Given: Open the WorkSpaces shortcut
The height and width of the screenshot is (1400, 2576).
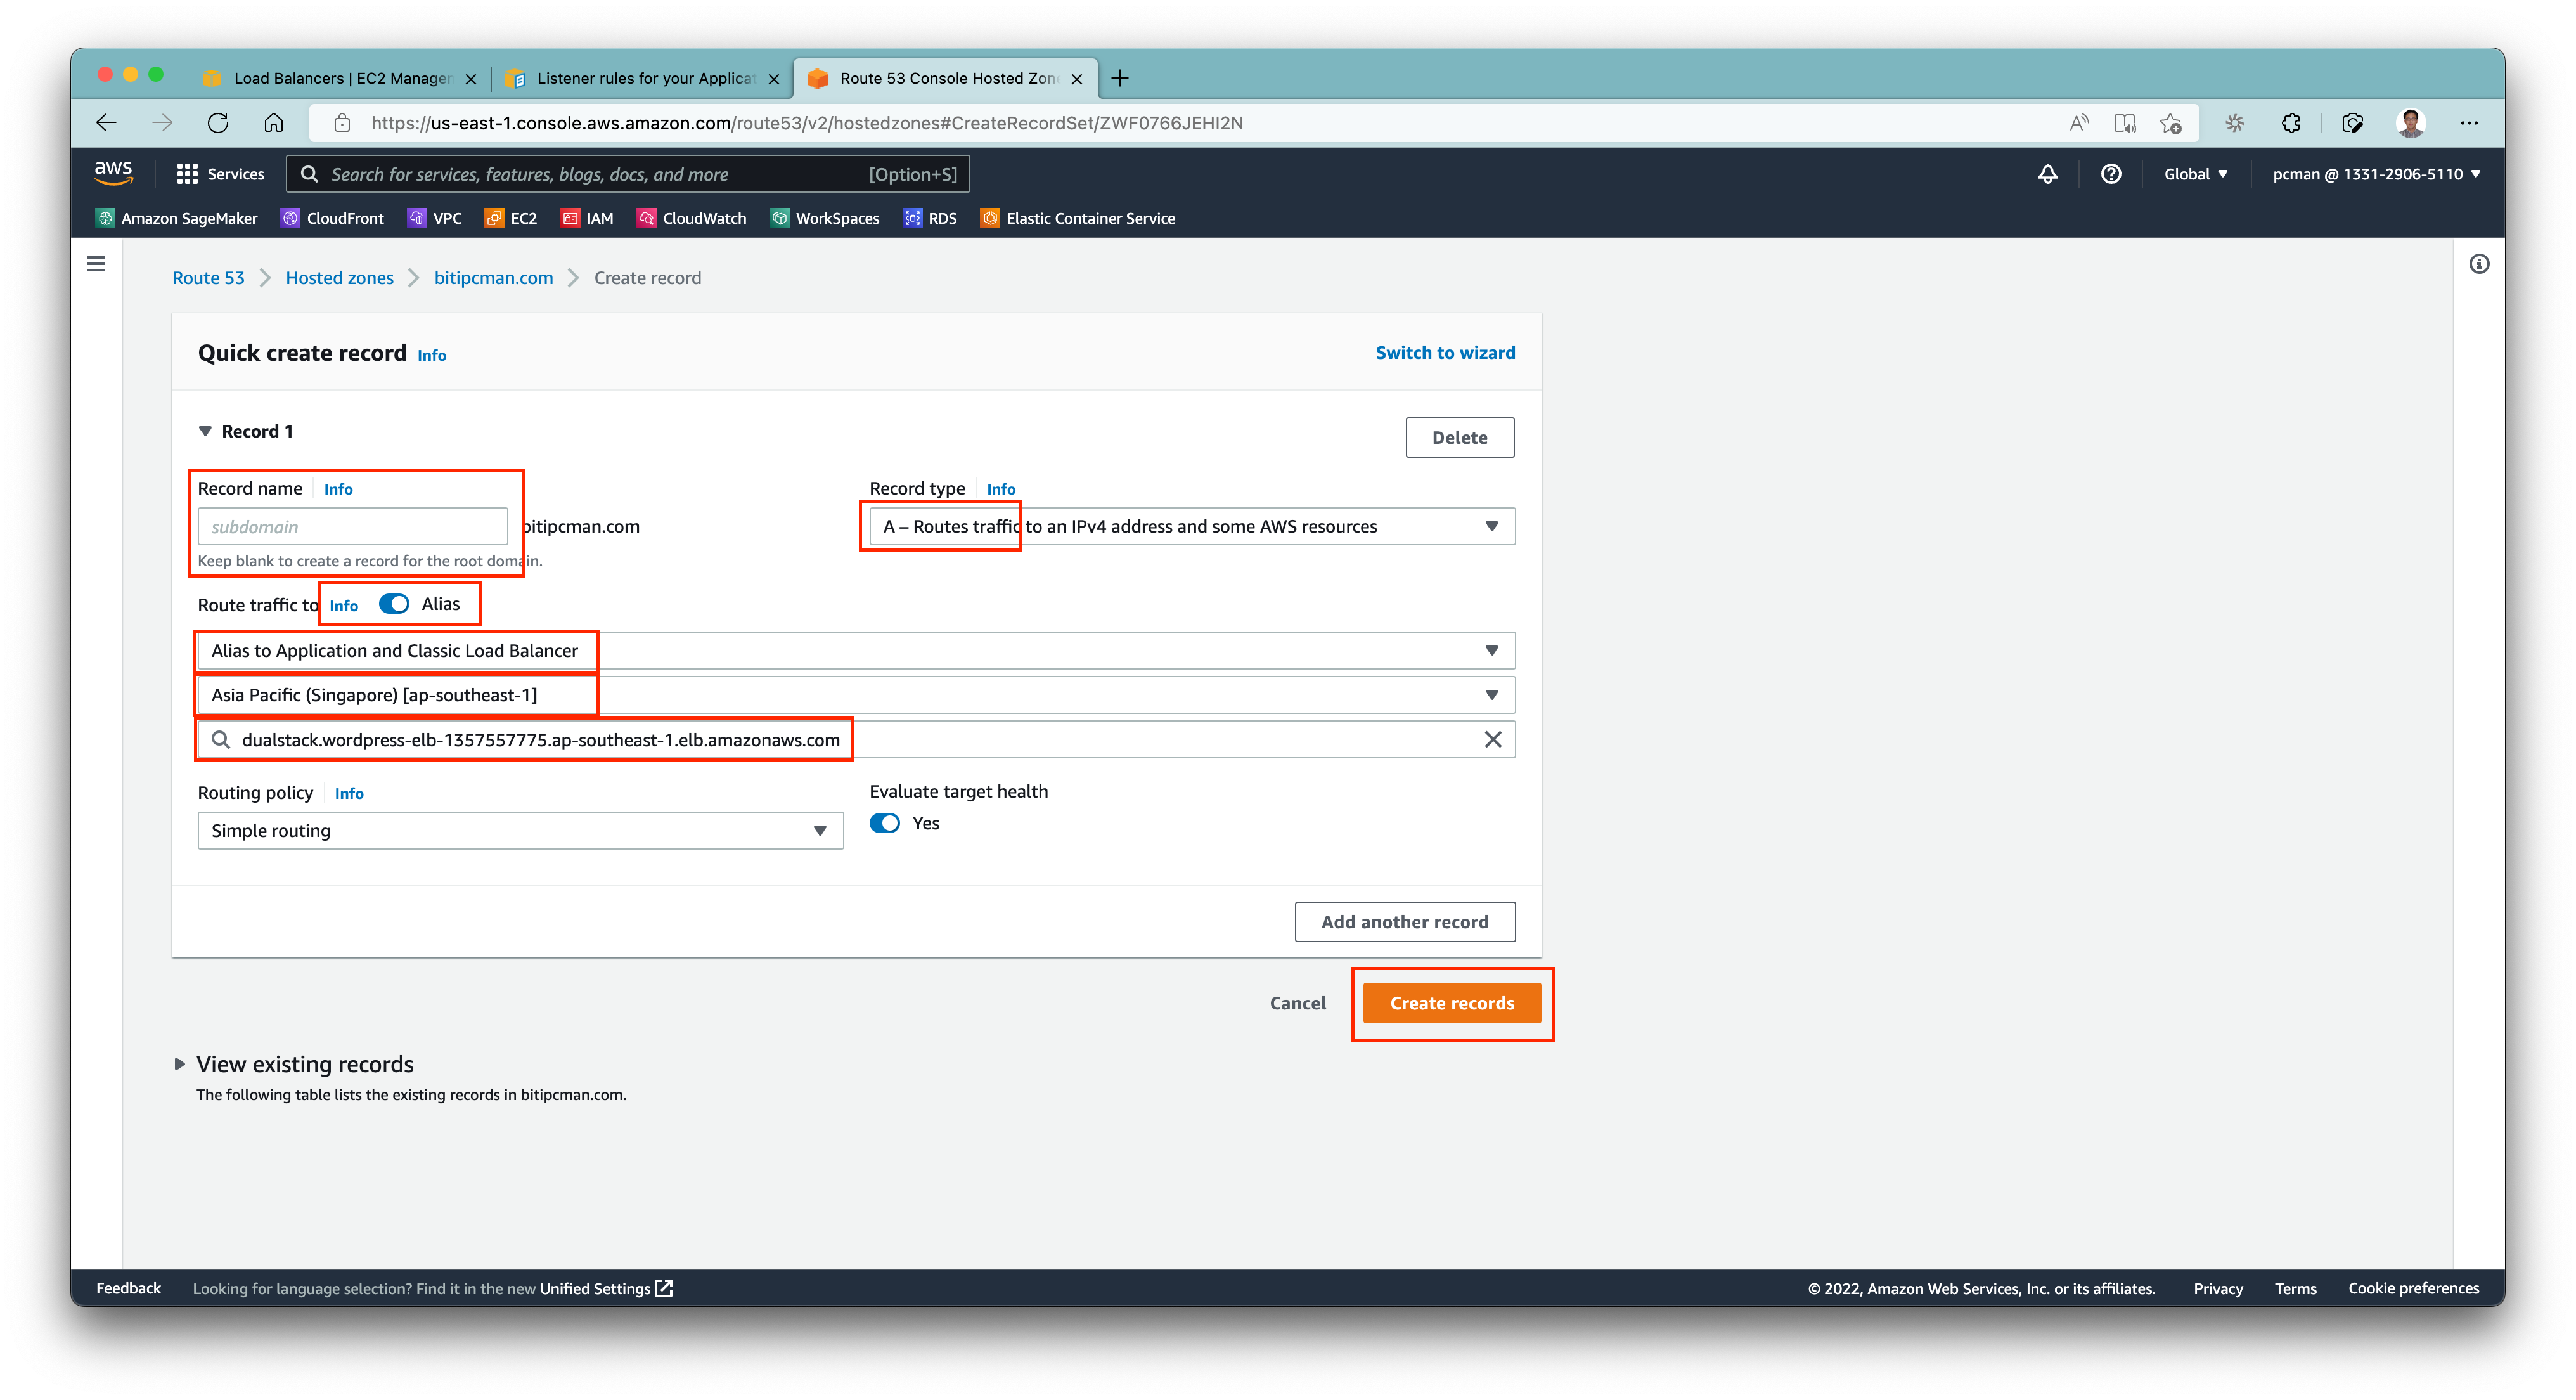Looking at the screenshot, I should pos(825,218).
